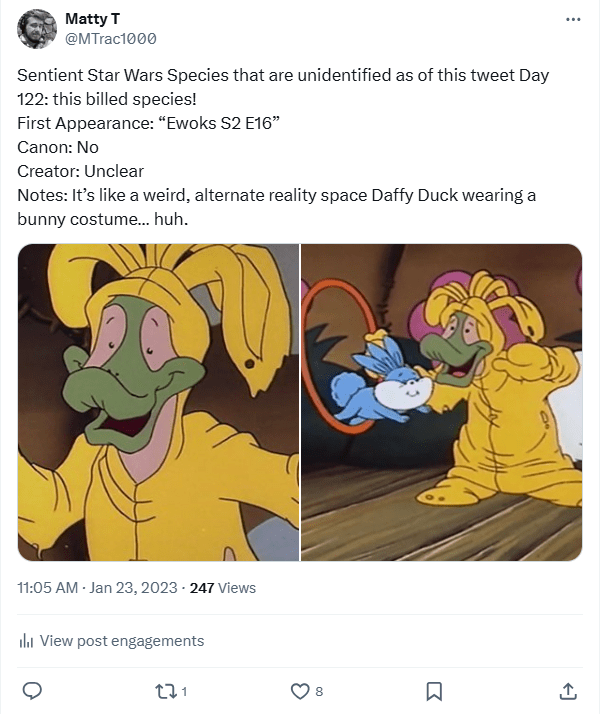Like the post with the heart icon
This screenshot has height=714, width=603.
(x=299, y=691)
